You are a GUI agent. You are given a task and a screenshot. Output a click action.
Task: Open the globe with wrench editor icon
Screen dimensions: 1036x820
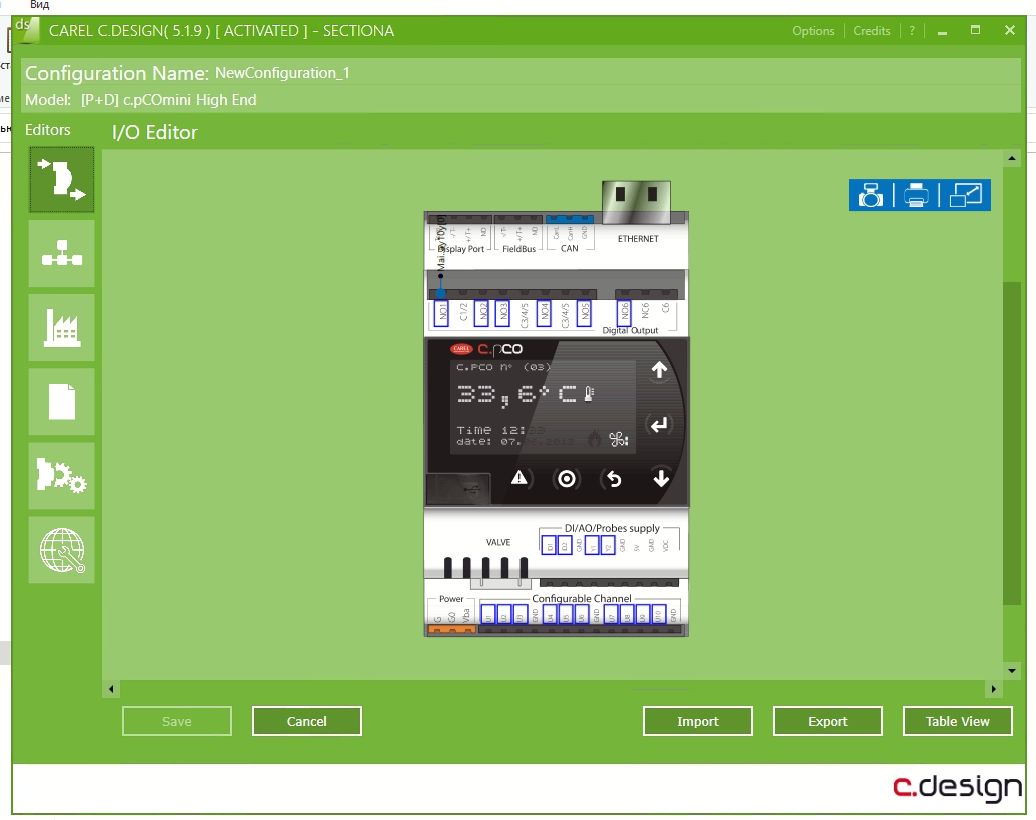click(61, 550)
